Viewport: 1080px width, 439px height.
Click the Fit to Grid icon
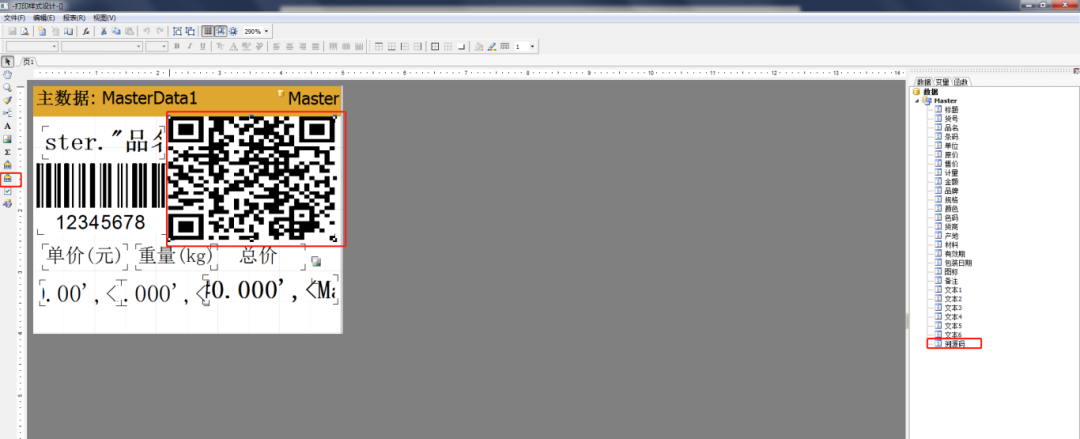pos(233,32)
